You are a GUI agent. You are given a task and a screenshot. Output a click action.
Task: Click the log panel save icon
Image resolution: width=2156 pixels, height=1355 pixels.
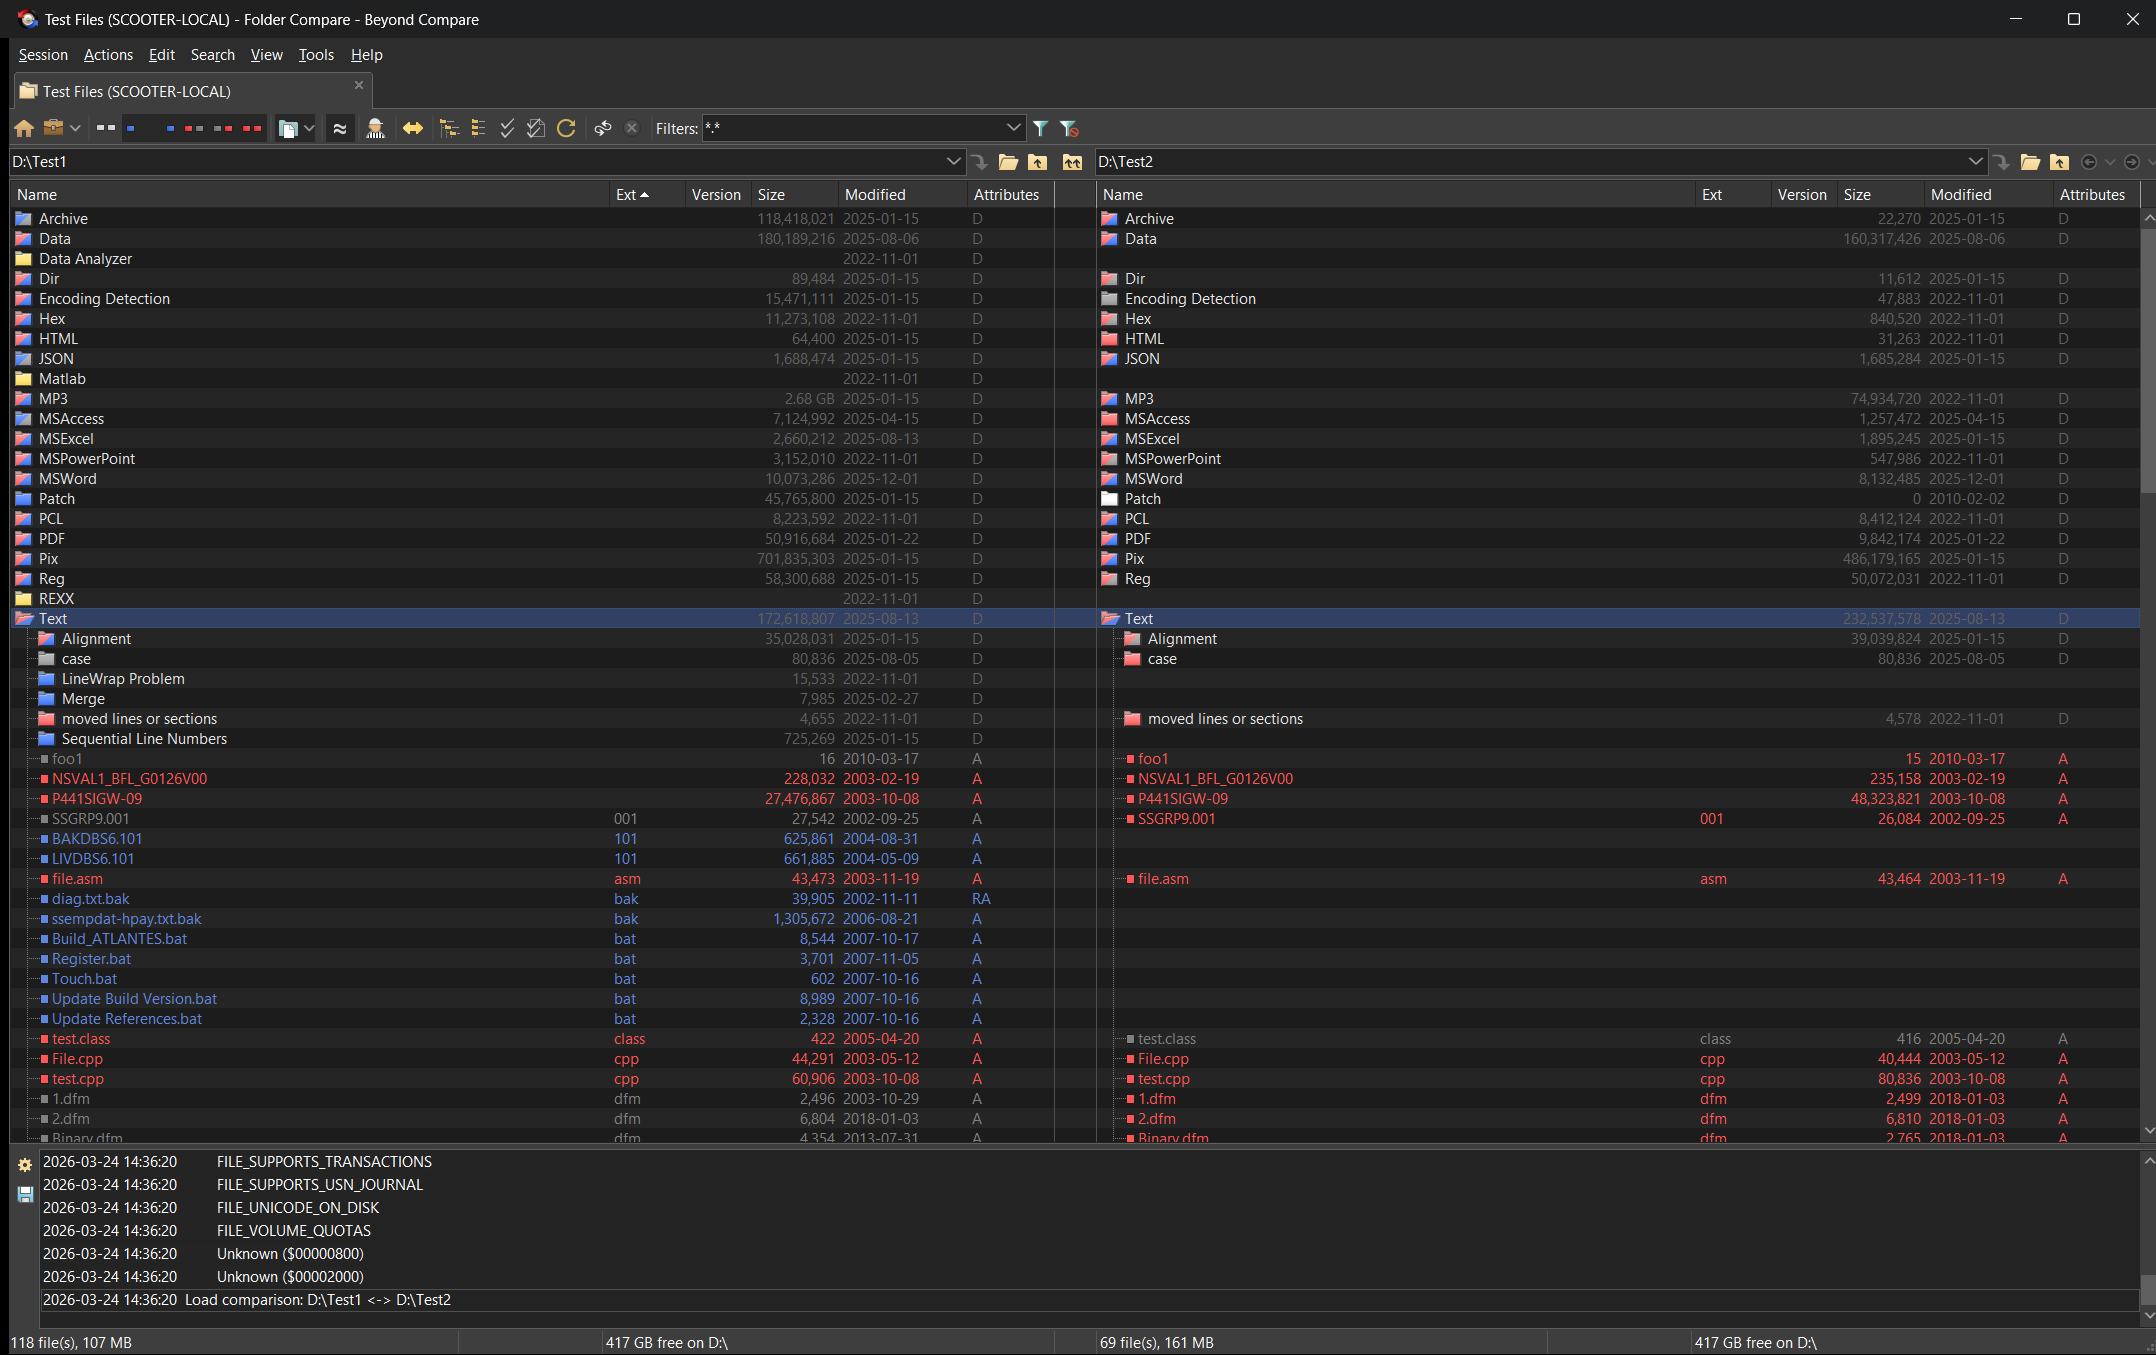pos(25,1194)
